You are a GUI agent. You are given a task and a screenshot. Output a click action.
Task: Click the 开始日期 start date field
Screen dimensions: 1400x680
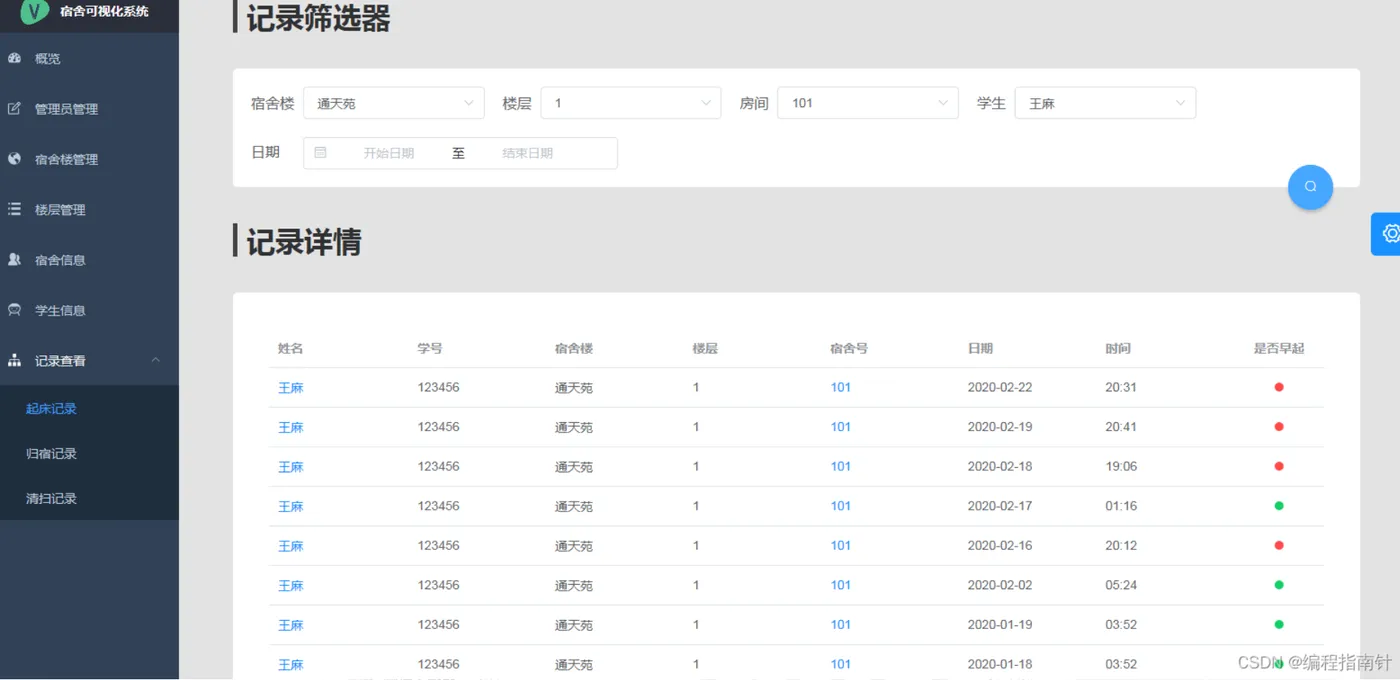(x=388, y=153)
